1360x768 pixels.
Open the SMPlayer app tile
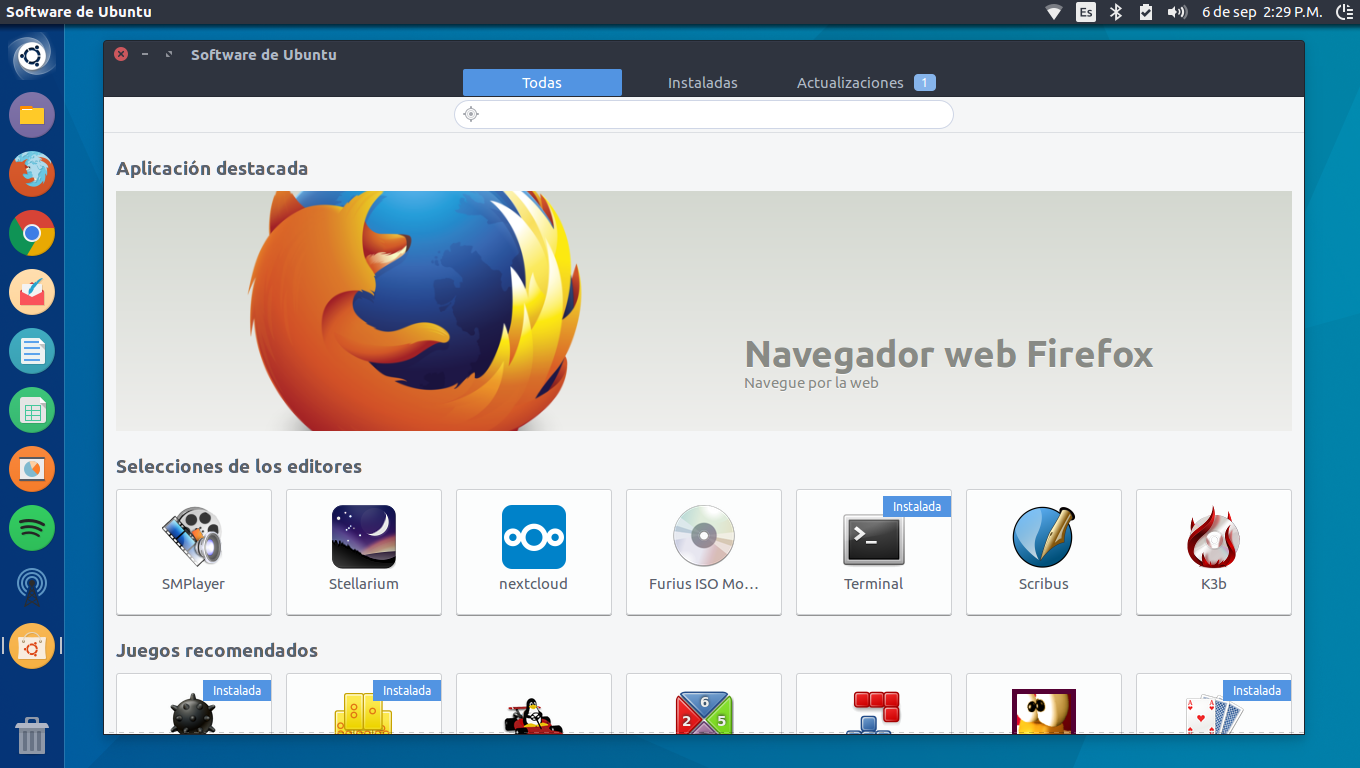click(x=194, y=552)
